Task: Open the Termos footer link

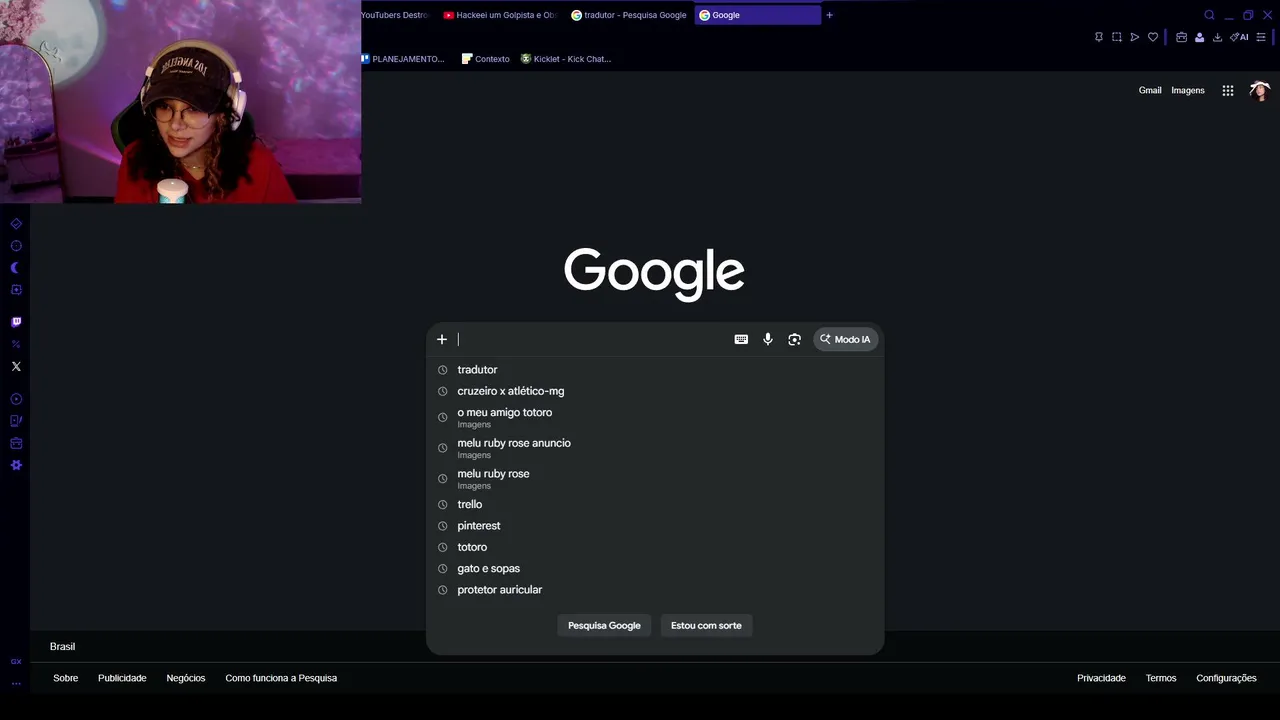Action: [x=1161, y=678]
